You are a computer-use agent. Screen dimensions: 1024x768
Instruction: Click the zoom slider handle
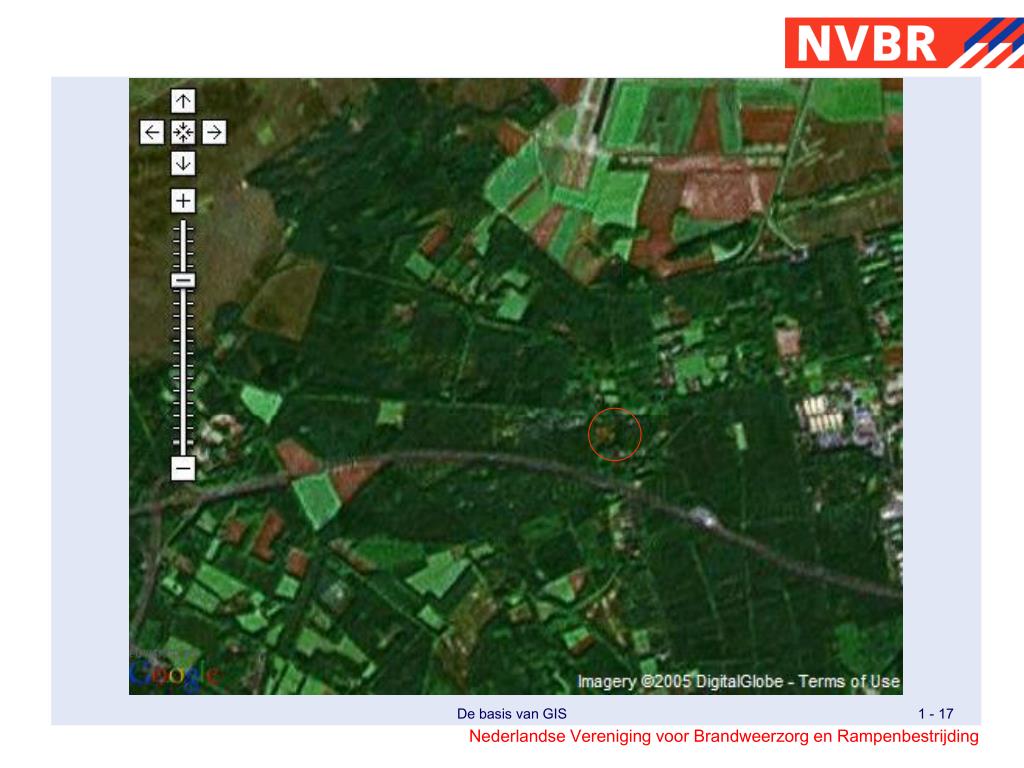(183, 281)
